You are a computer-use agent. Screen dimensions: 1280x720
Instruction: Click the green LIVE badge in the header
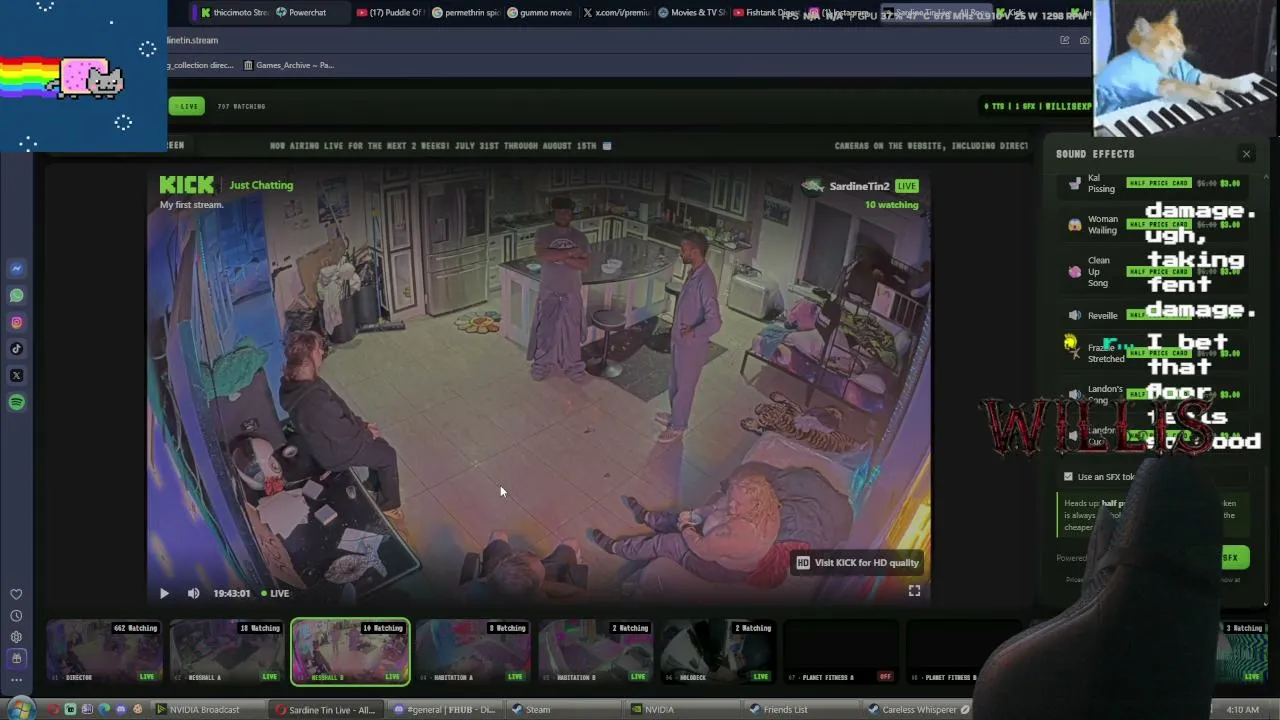tap(187, 106)
